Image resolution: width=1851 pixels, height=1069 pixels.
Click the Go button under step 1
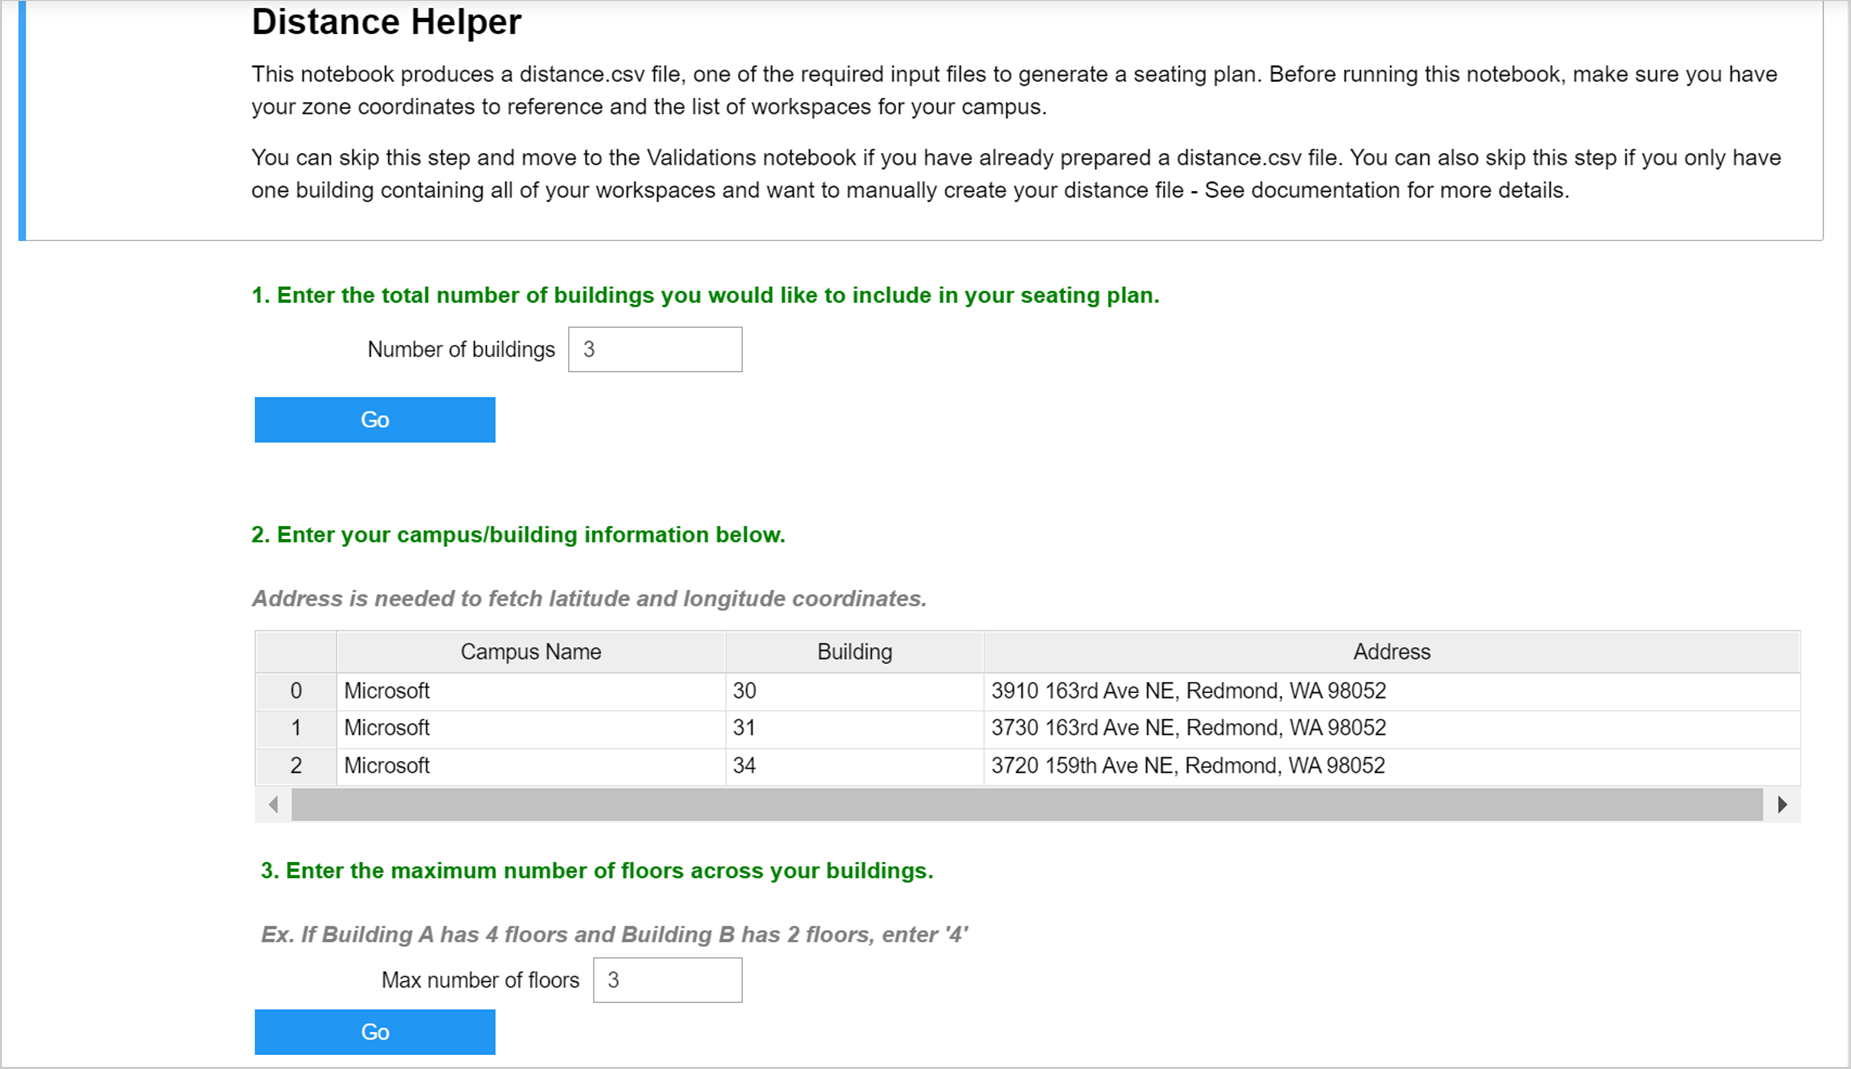click(x=375, y=419)
